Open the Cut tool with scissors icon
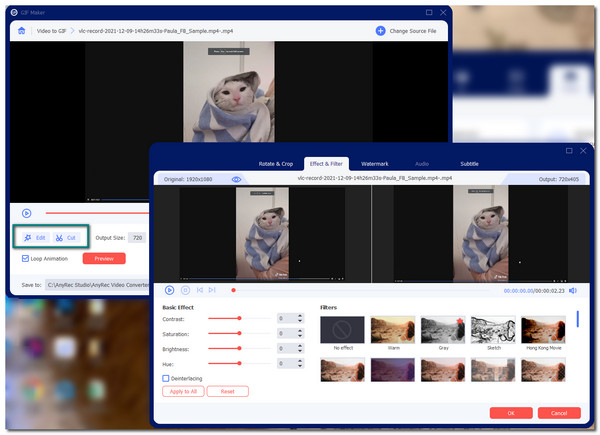Screen dimensions: 600x435 coord(67,238)
